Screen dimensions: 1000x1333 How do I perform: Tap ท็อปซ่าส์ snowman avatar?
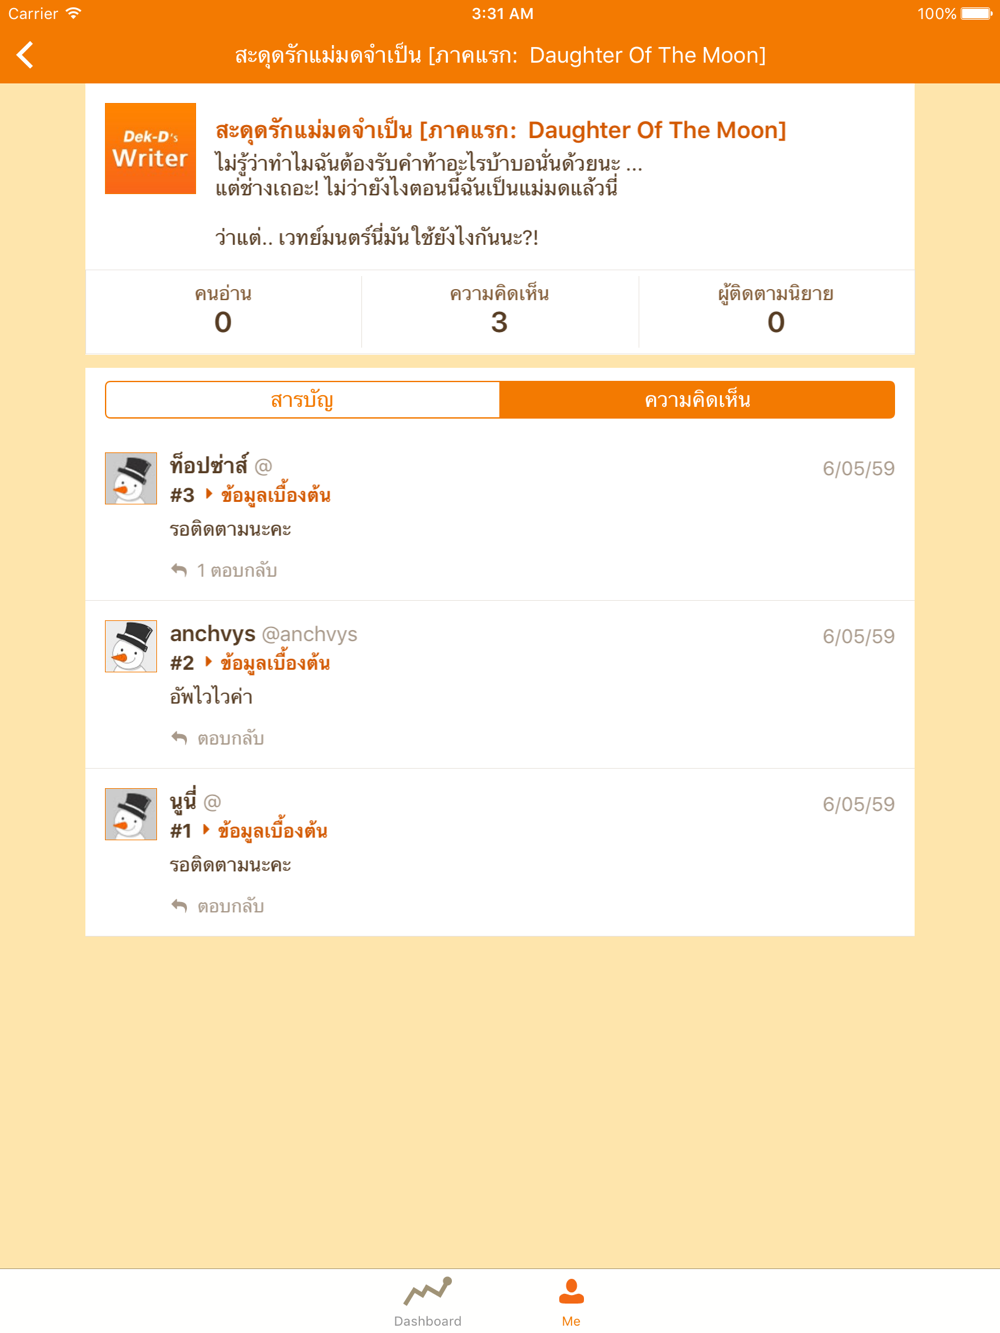click(131, 478)
